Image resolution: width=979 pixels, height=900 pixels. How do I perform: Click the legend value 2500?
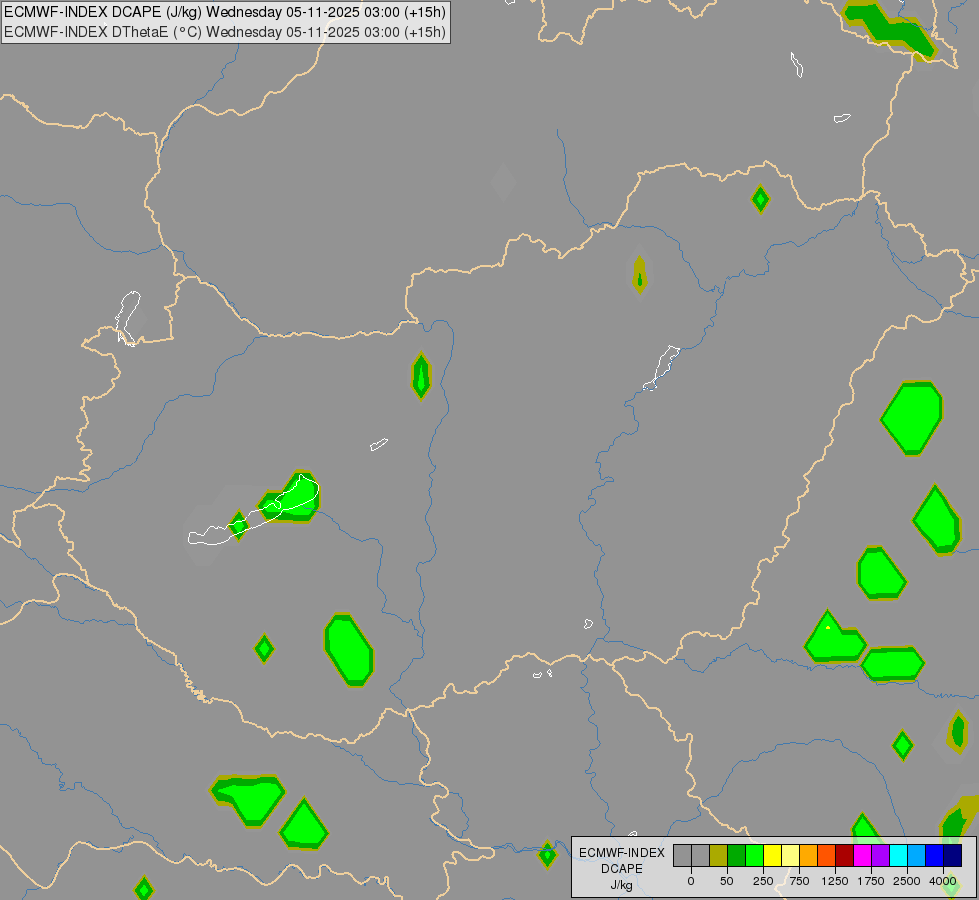(907, 881)
